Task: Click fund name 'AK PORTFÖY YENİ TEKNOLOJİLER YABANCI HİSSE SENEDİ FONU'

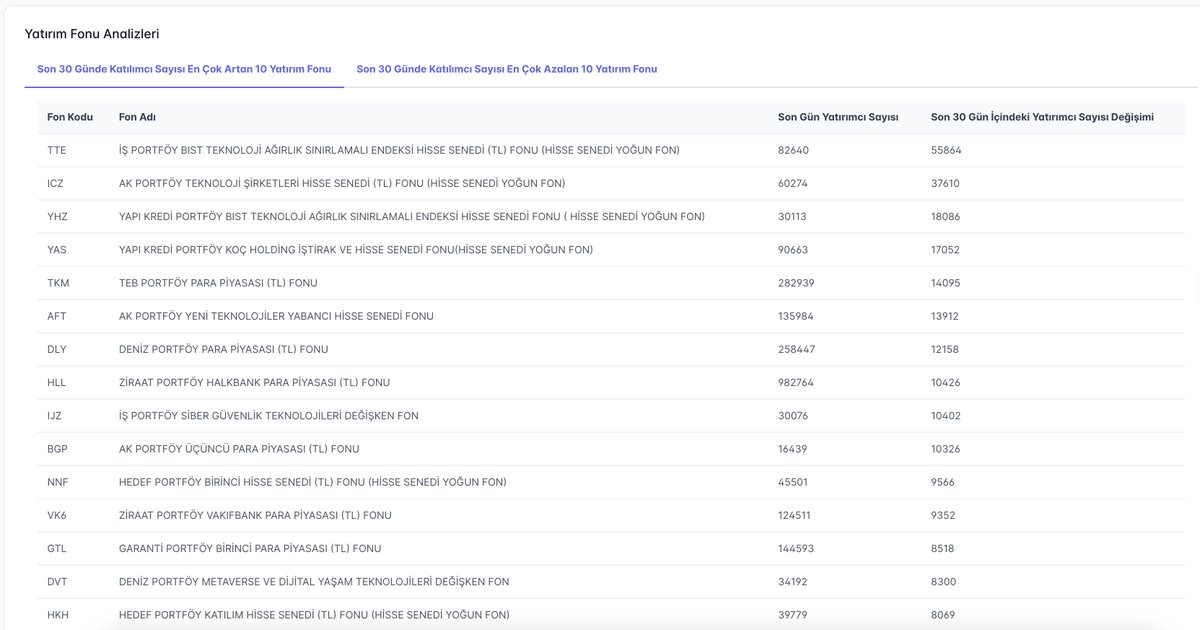Action: 276,316
